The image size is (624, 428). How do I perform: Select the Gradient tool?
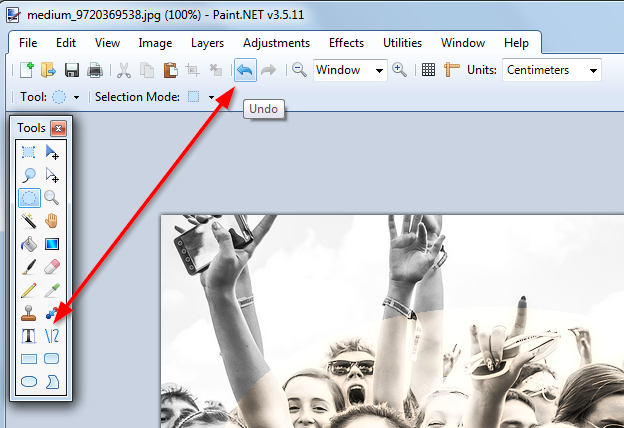pyautogui.click(x=52, y=244)
